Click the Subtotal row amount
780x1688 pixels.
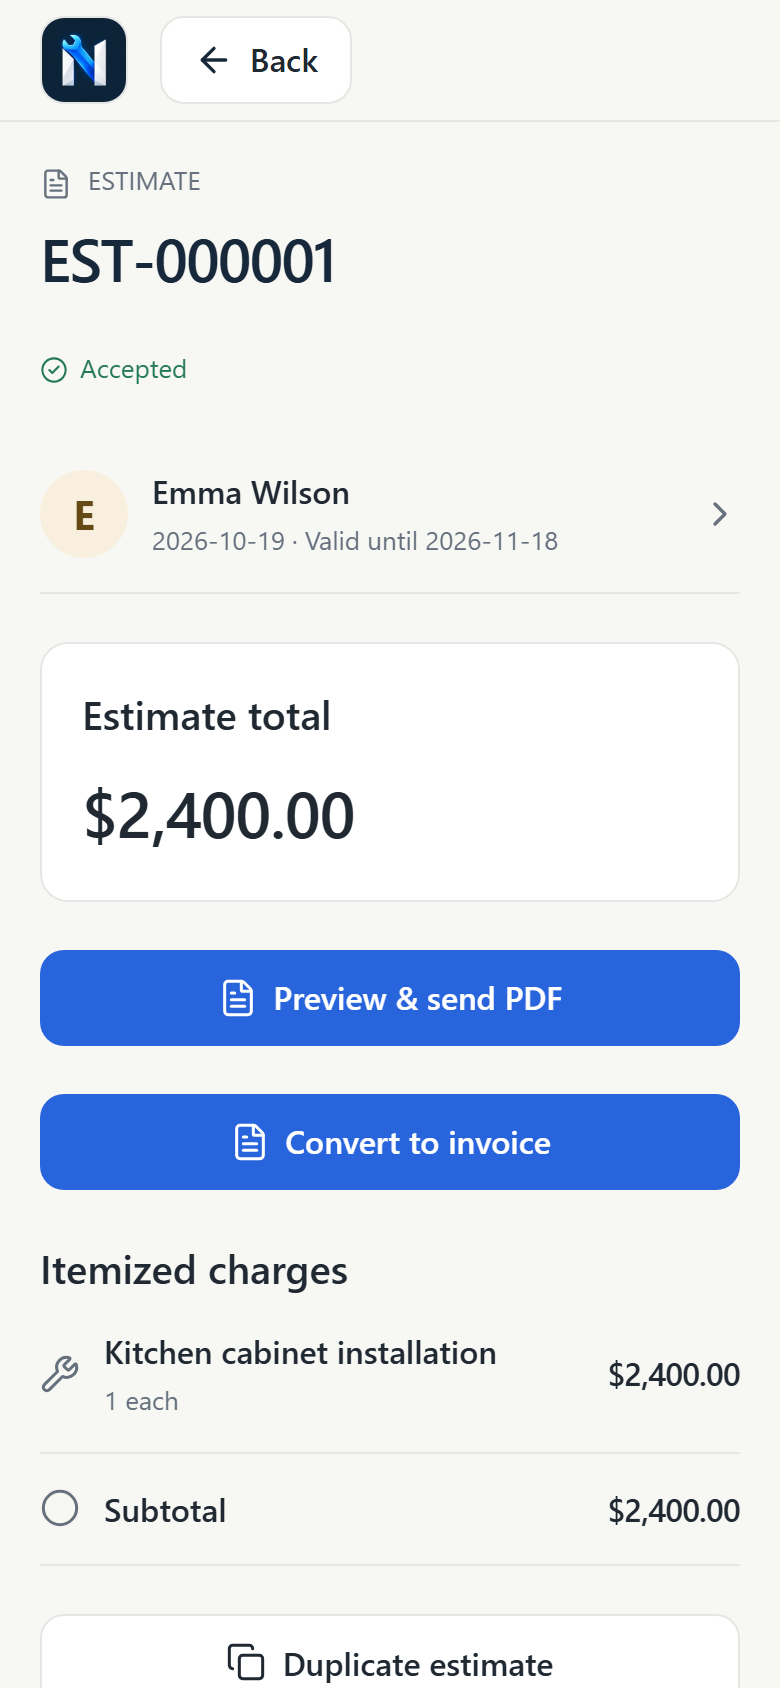674,1510
